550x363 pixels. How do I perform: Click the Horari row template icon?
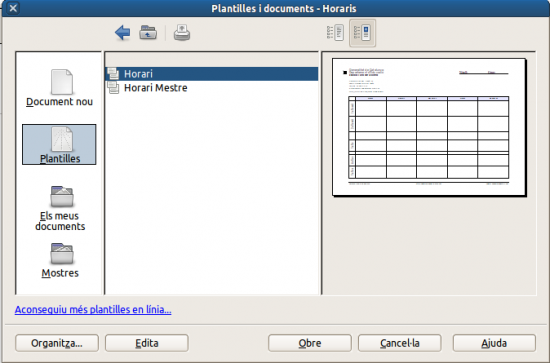click(113, 74)
